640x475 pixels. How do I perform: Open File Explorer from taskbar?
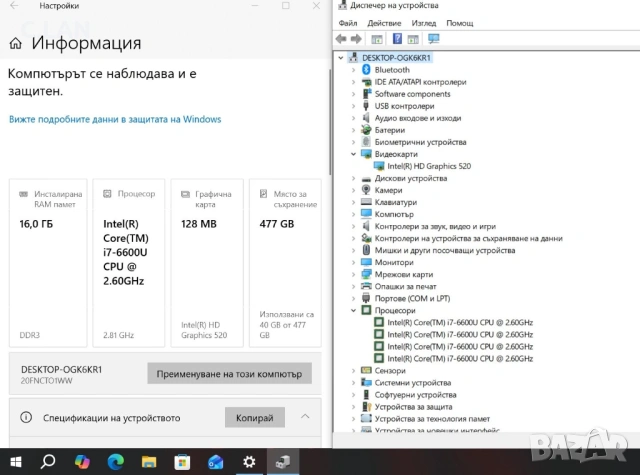click(149, 462)
